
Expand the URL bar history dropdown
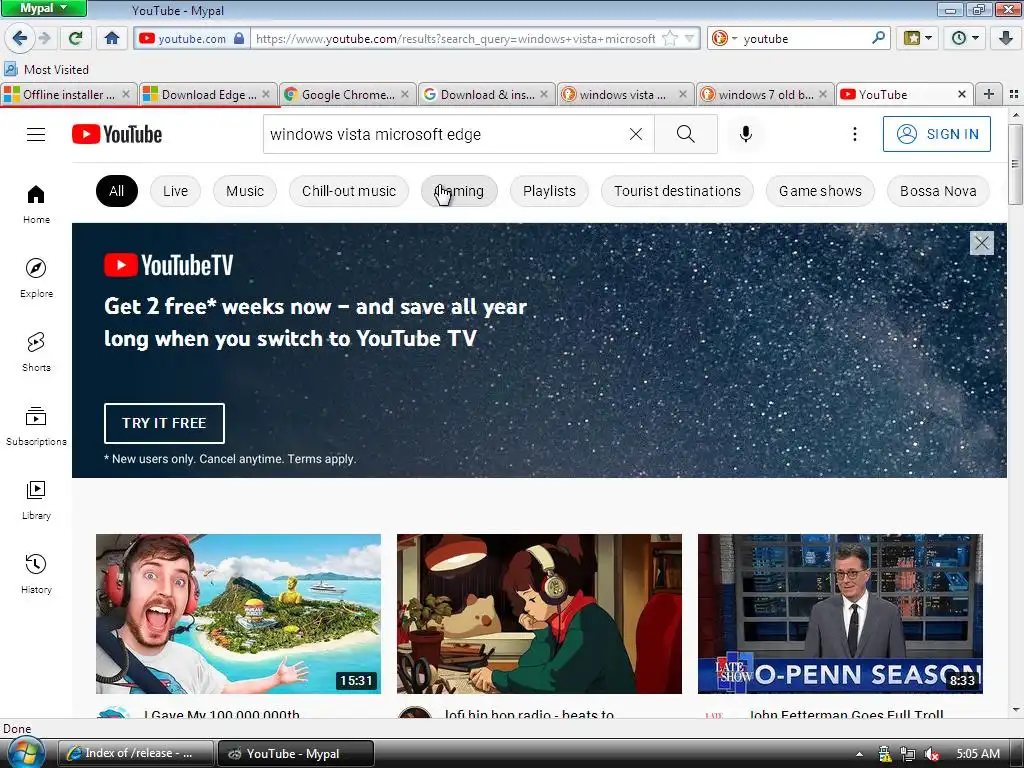point(690,39)
